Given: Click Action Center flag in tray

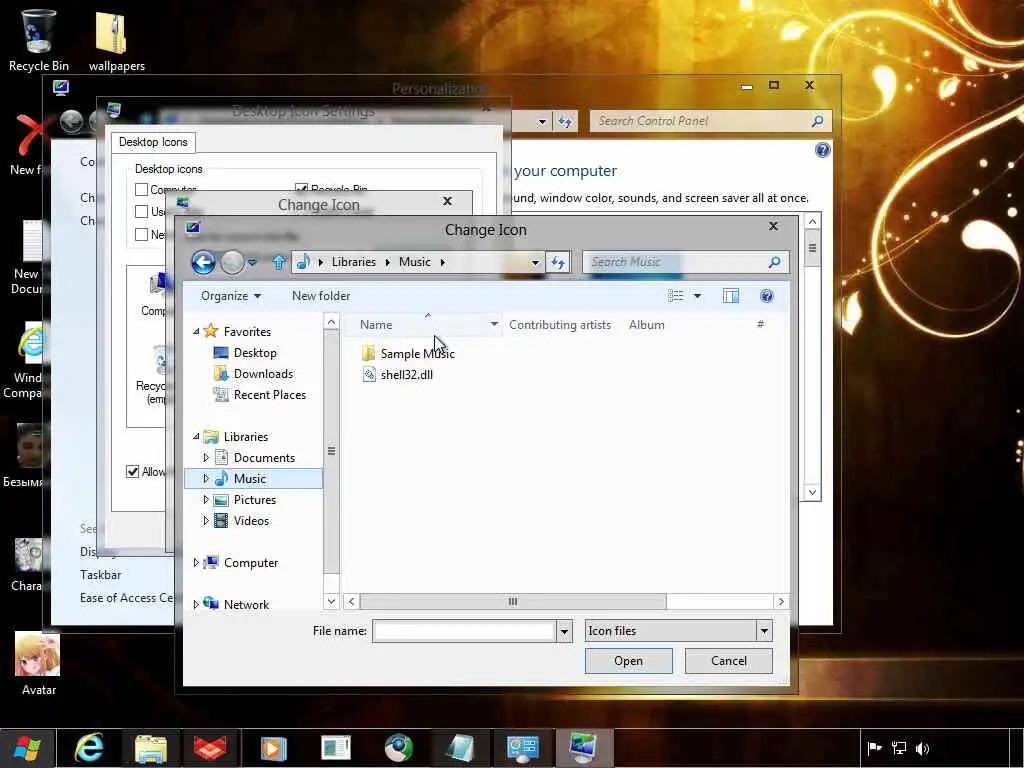Looking at the screenshot, I should tap(874, 748).
